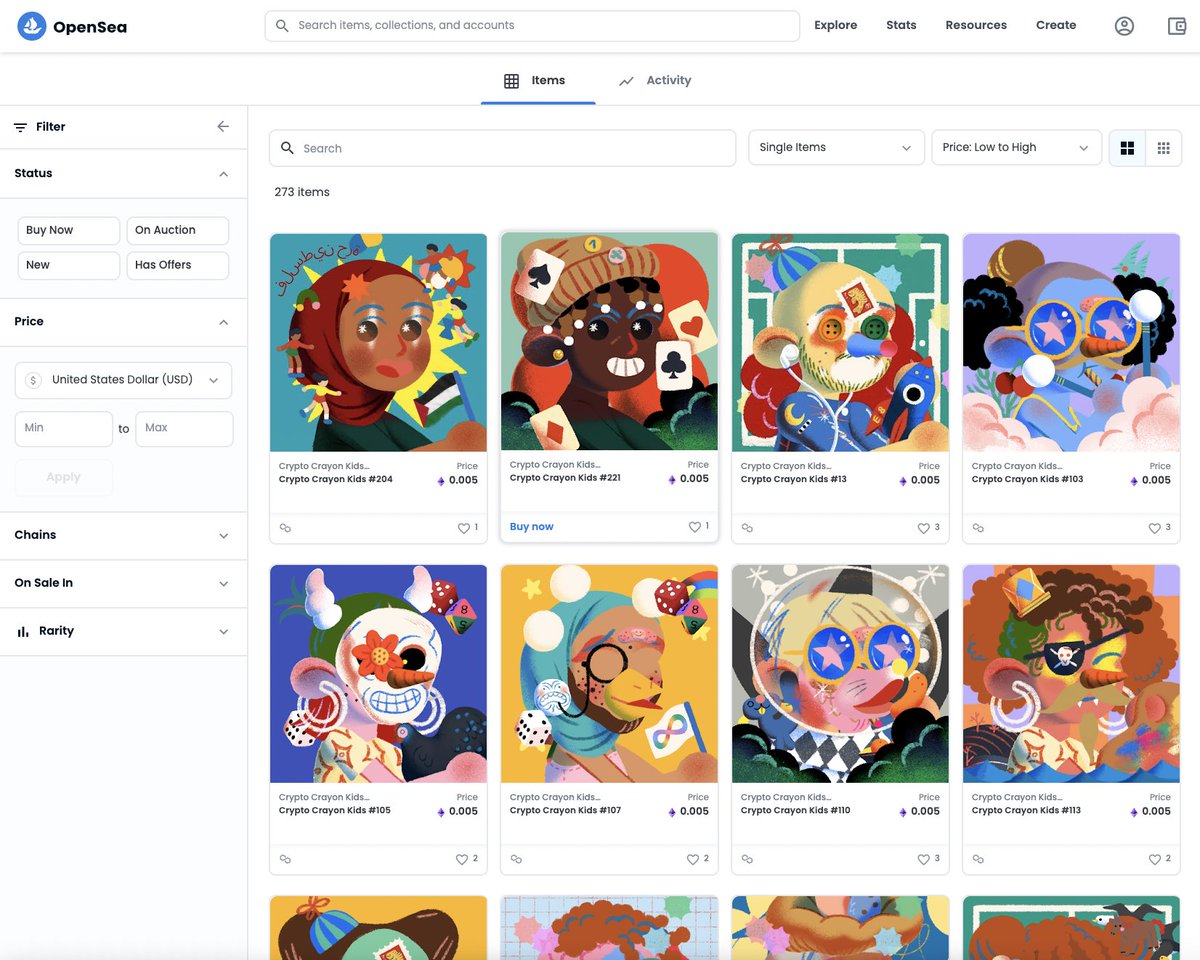Collapse the Status filter section
The height and width of the screenshot is (960, 1200).
click(123, 173)
